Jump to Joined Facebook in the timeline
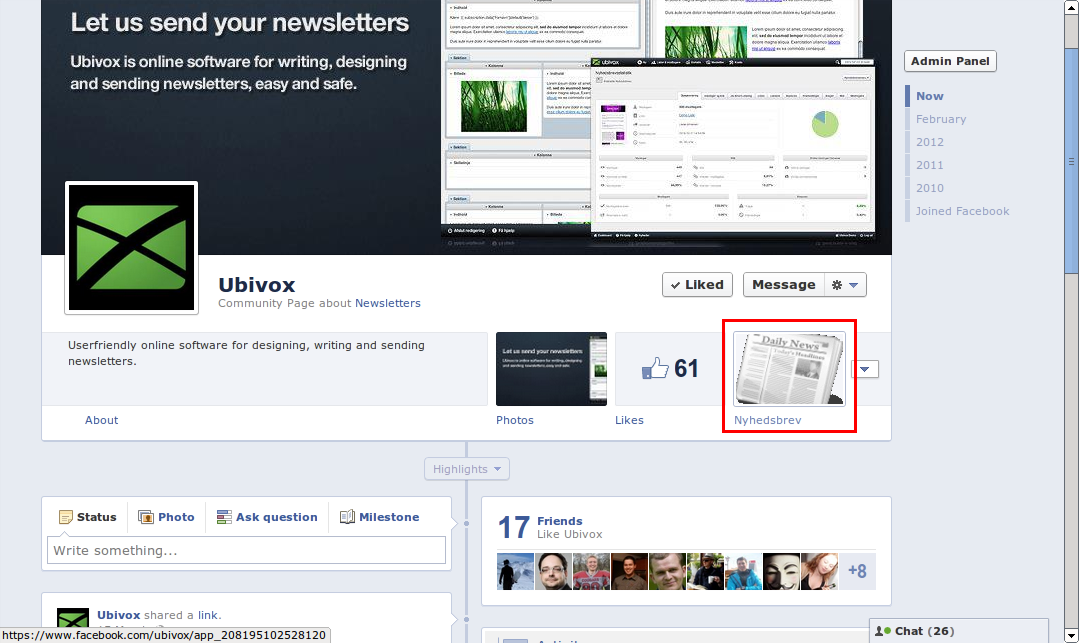 (962, 211)
